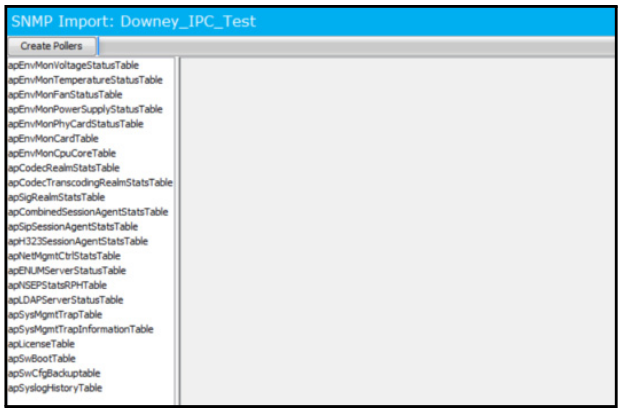Select apEnvMonCpuCoreTable entry
622x413 pixels.
pyautogui.click(x=62, y=153)
